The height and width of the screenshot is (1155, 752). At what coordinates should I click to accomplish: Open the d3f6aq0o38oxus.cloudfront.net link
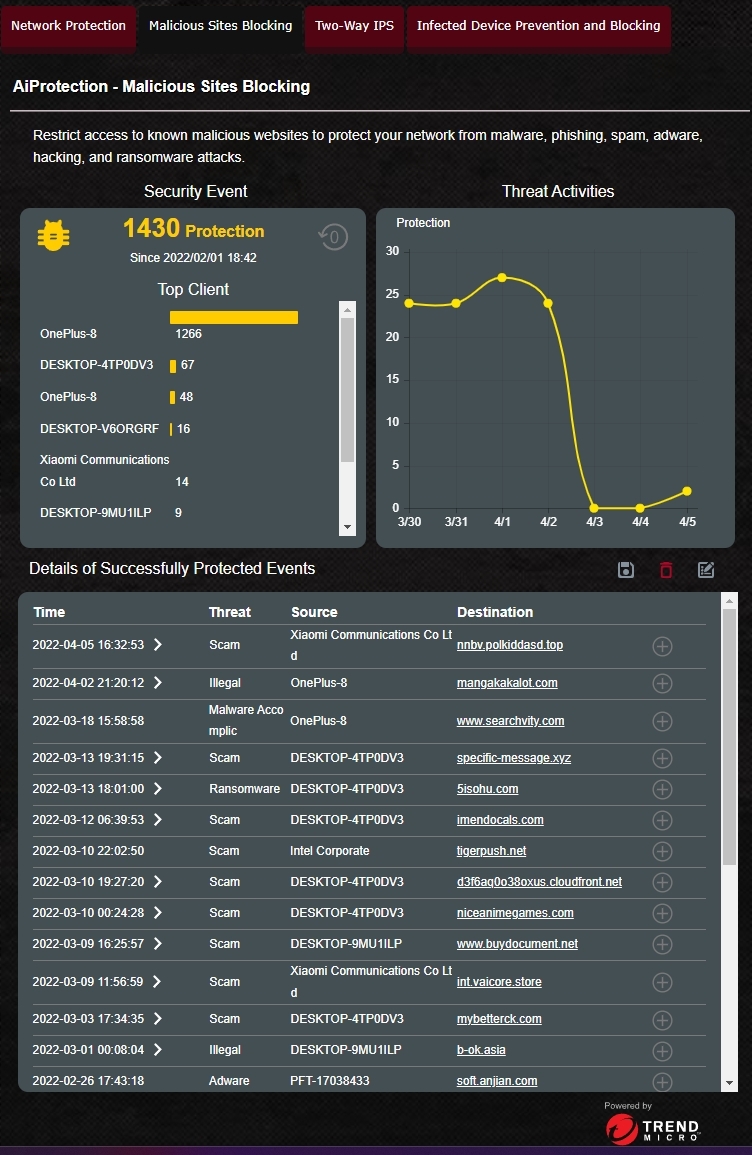[539, 882]
